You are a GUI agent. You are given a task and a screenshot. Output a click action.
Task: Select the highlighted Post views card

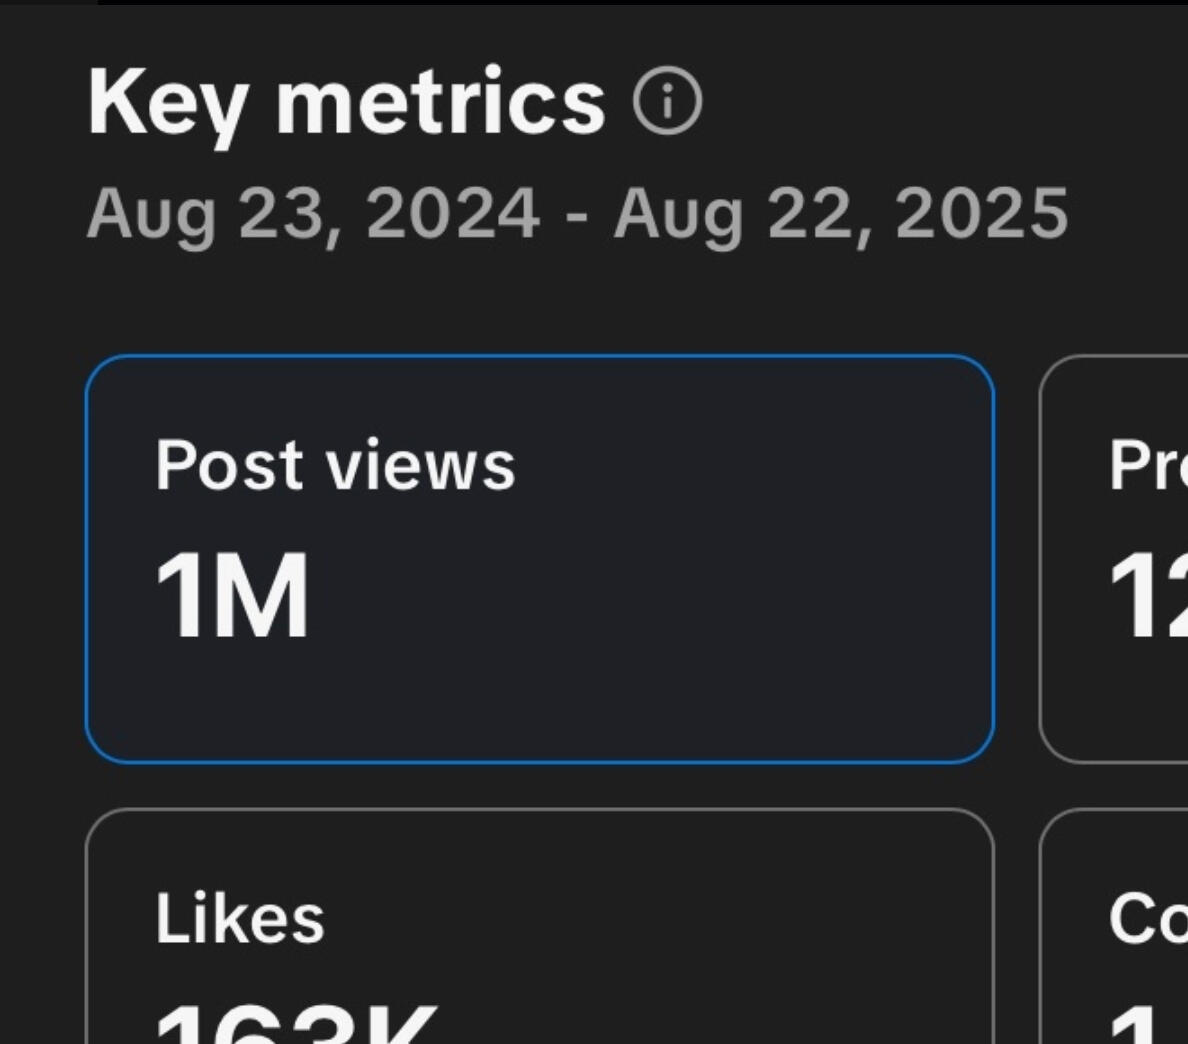[539, 558]
